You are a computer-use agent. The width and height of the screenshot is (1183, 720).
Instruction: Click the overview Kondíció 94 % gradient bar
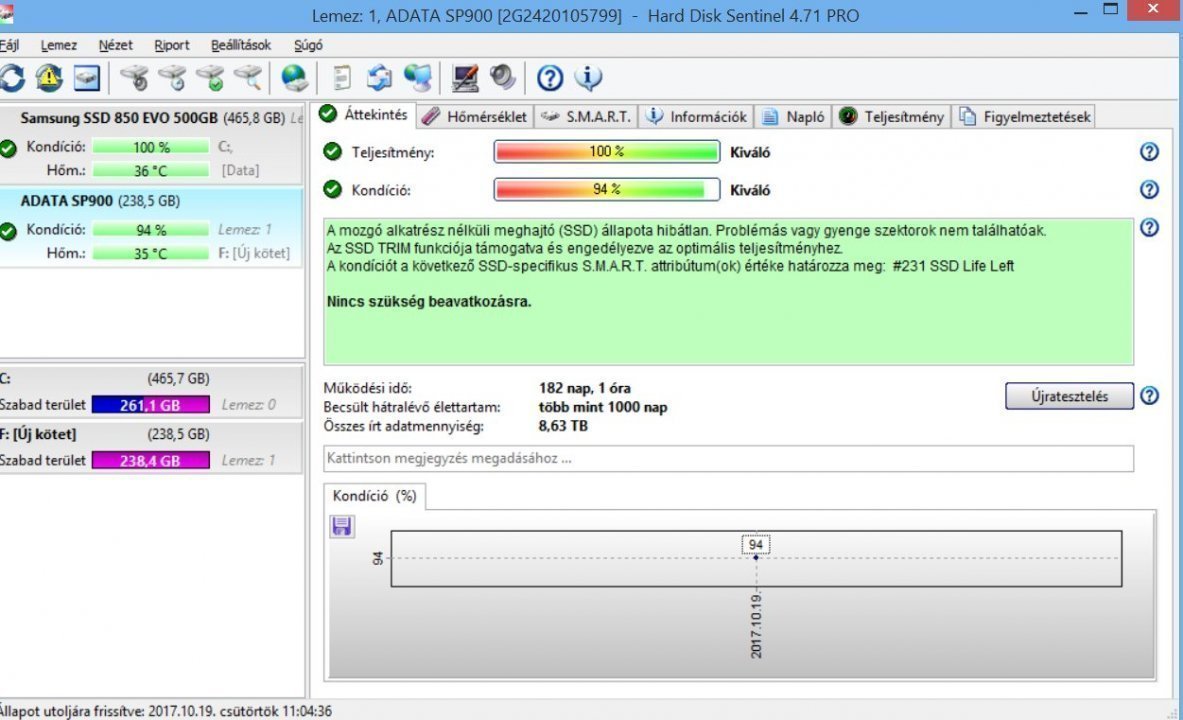[x=607, y=189]
